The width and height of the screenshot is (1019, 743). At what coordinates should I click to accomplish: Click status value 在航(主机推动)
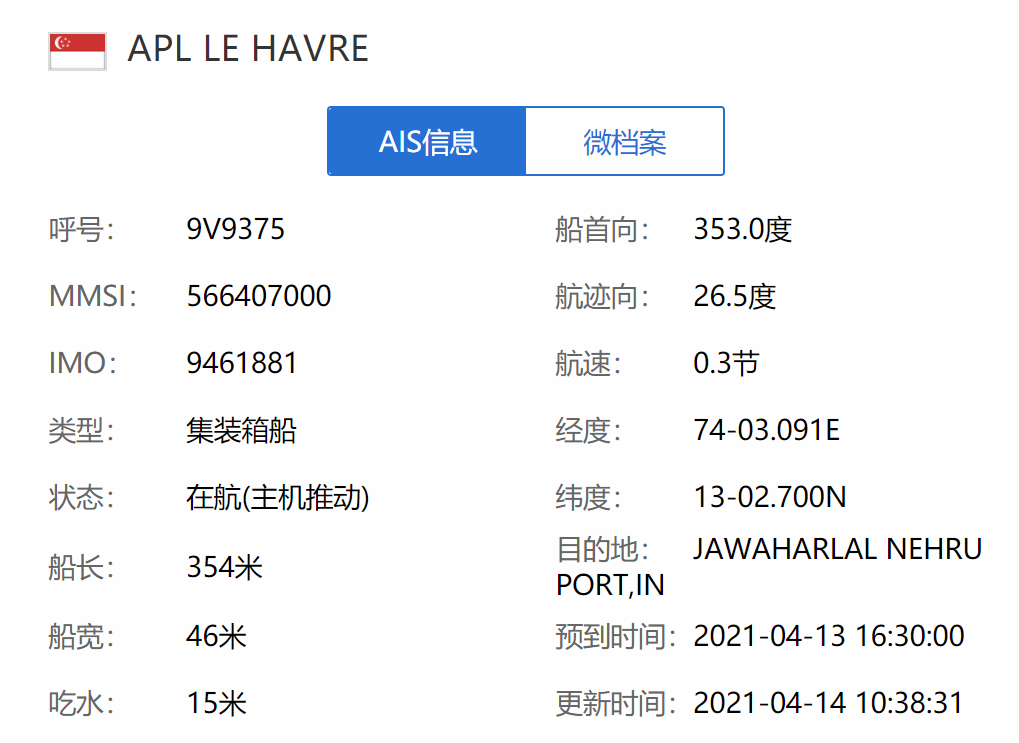[277, 497]
